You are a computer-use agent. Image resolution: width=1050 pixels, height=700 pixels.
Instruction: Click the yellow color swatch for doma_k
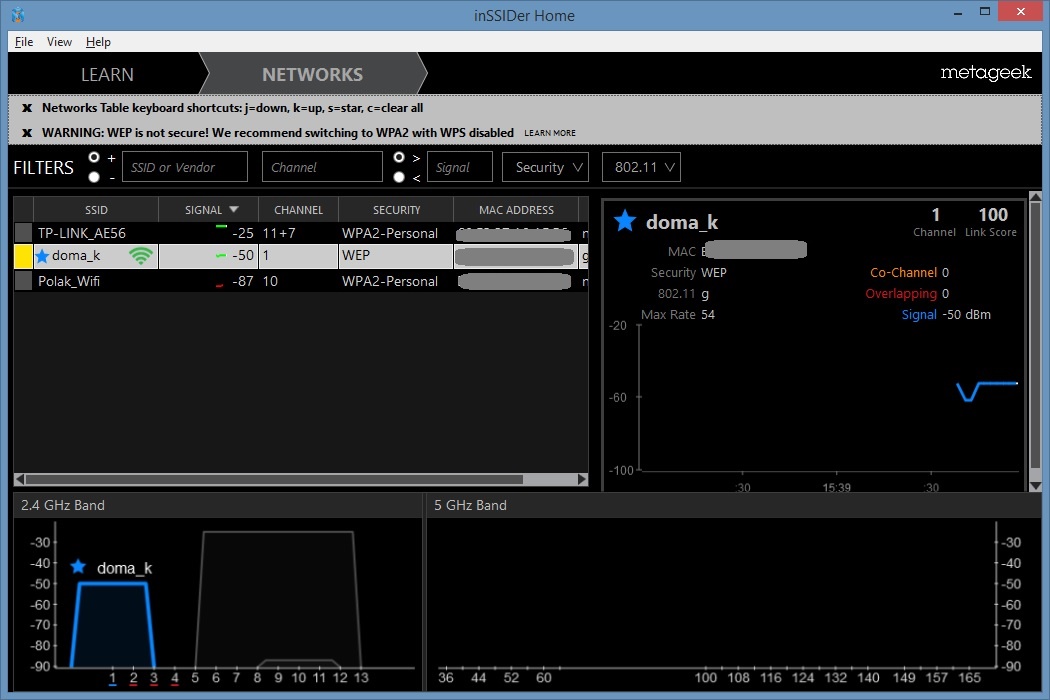tap(24, 256)
